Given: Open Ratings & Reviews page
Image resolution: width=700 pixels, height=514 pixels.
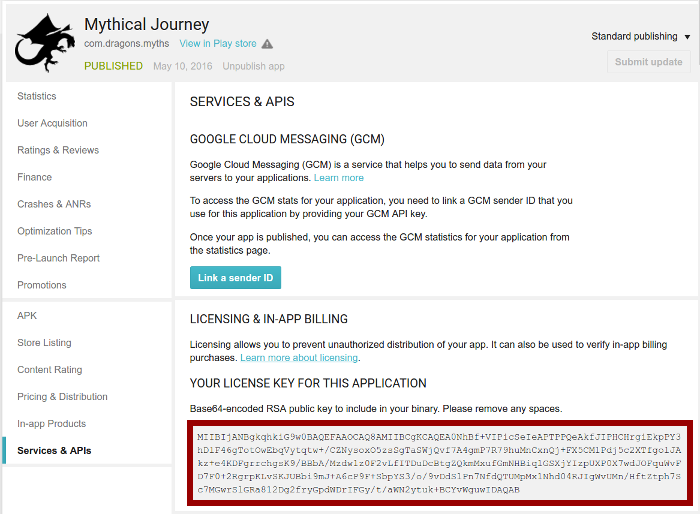Looking at the screenshot, I should [58, 150].
